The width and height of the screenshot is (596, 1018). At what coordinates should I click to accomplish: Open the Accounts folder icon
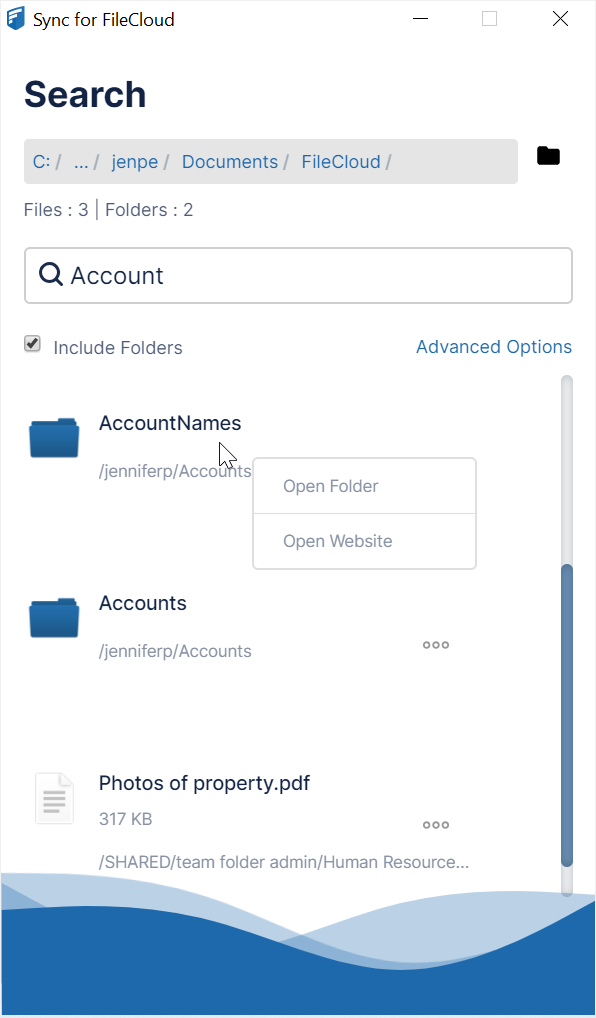coord(53,617)
